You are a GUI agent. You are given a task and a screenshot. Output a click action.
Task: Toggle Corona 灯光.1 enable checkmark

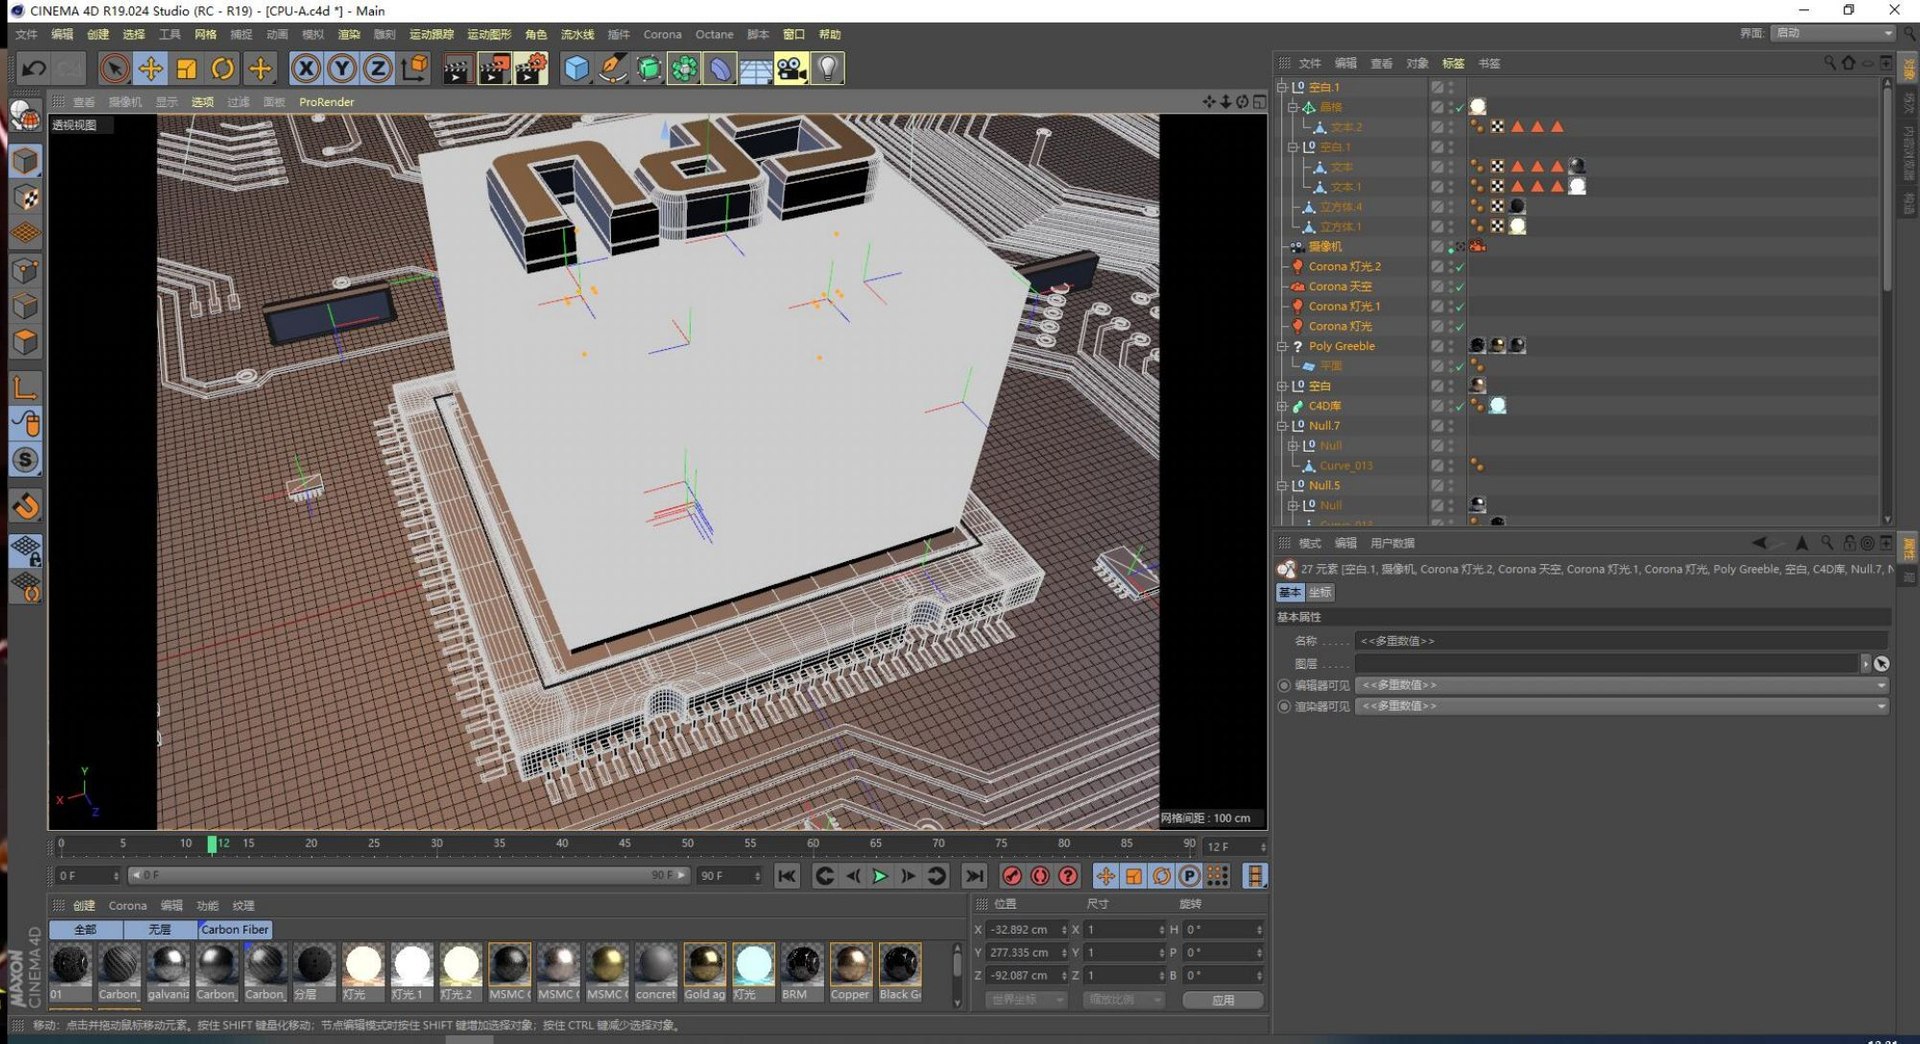pos(1460,307)
